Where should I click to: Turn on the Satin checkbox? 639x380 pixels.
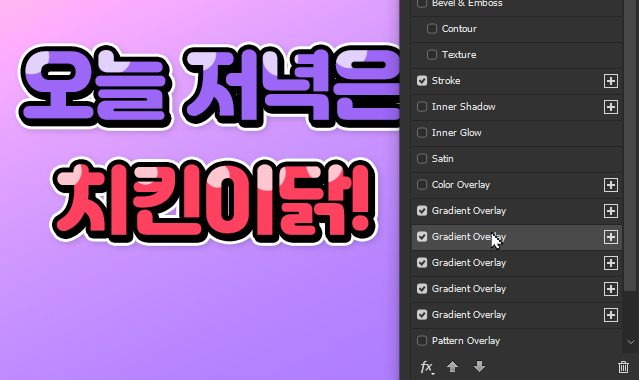pyautogui.click(x=422, y=159)
